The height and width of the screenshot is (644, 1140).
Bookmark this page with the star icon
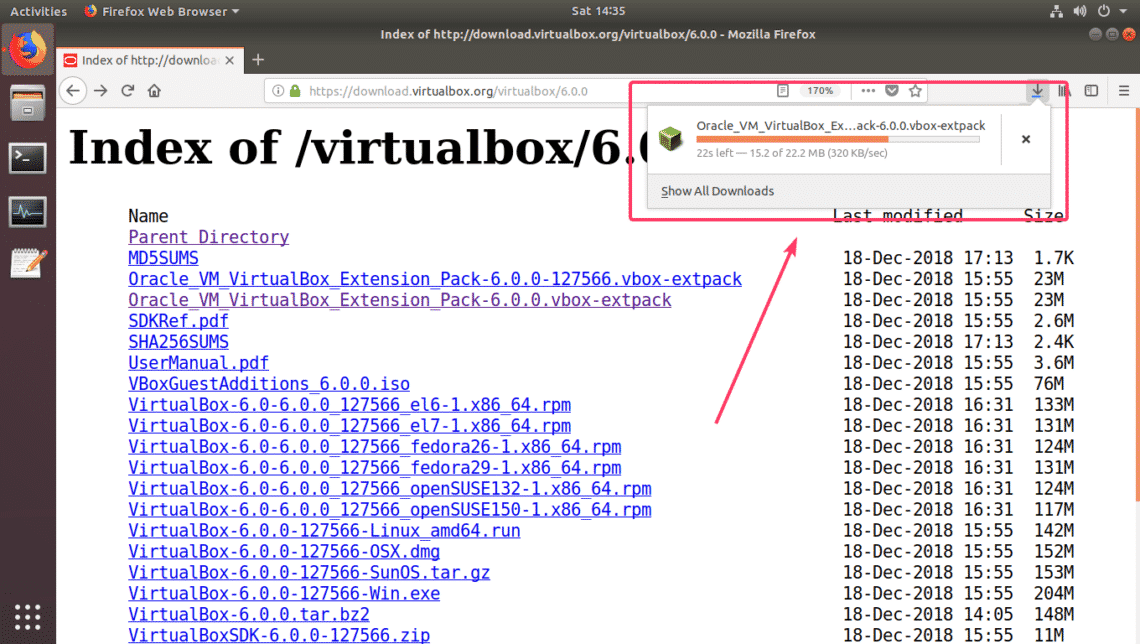coord(915,91)
